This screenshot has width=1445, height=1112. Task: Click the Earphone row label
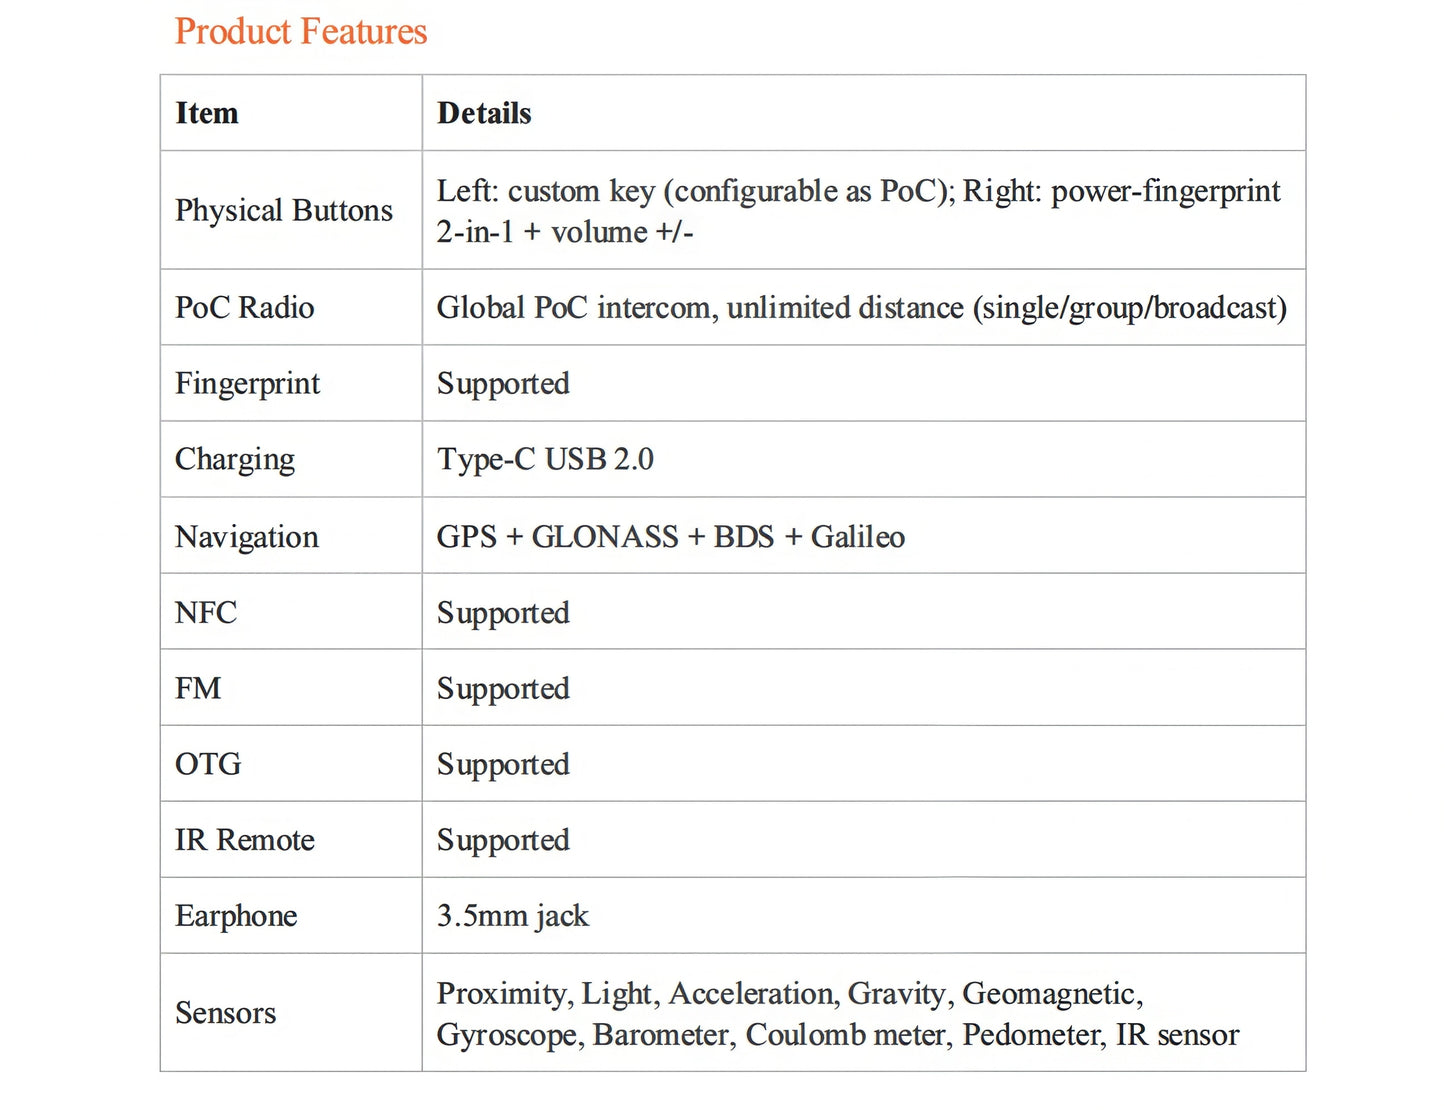click(x=236, y=917)
